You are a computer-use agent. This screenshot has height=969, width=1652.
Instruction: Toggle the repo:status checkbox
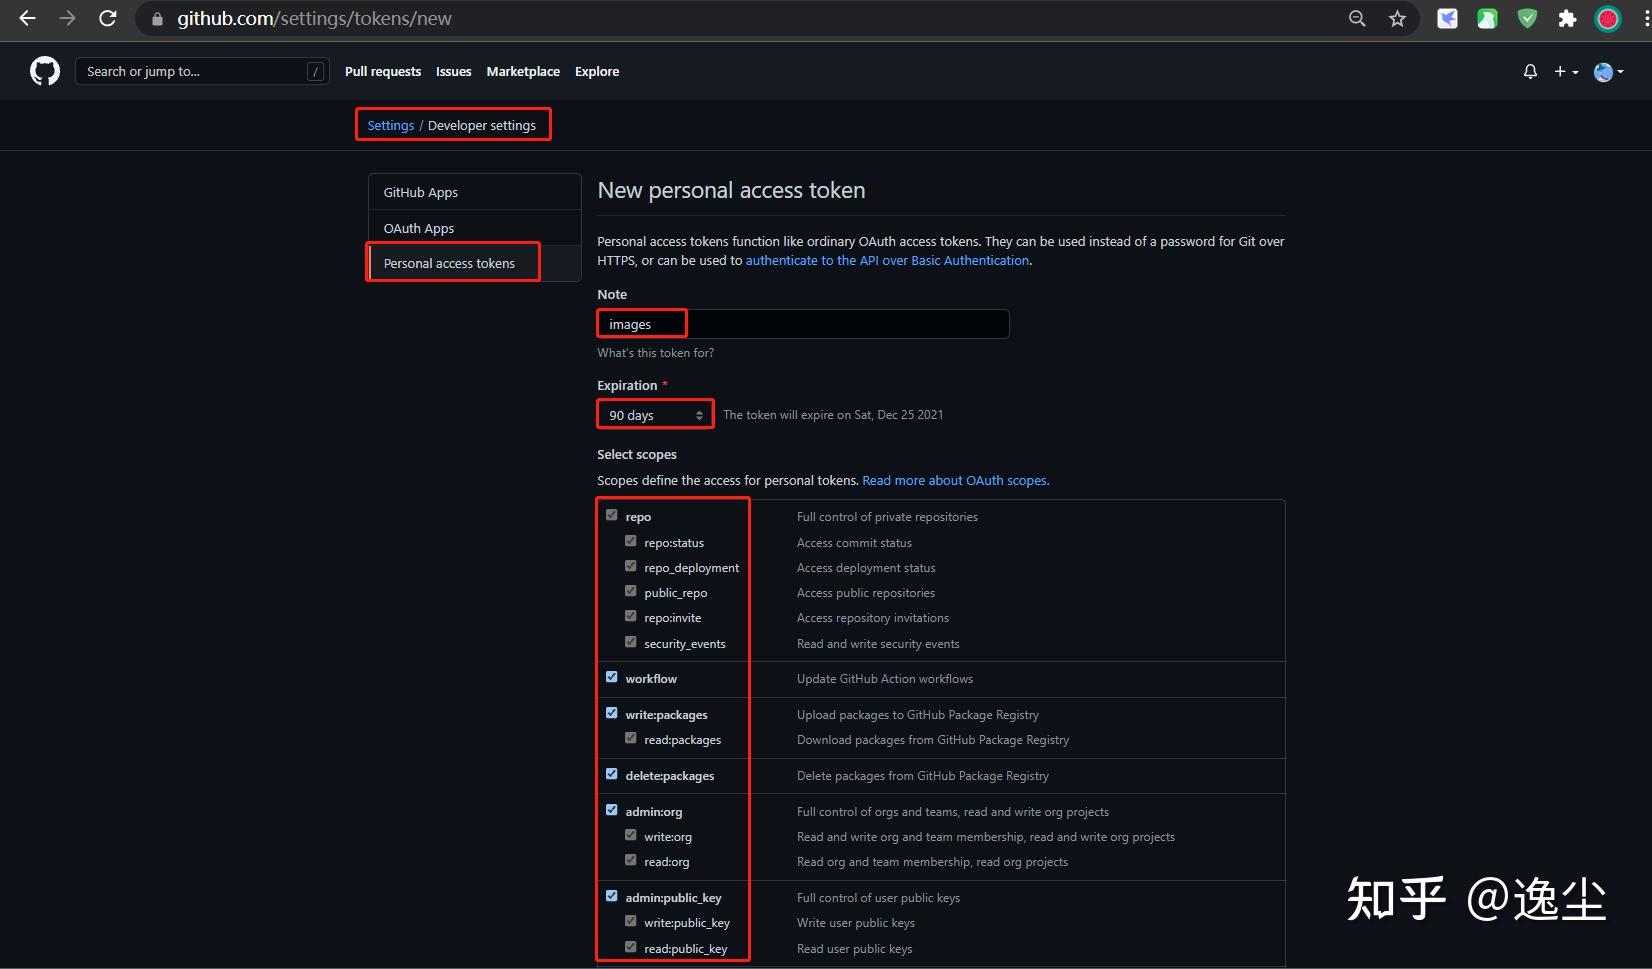pos(631,541)
